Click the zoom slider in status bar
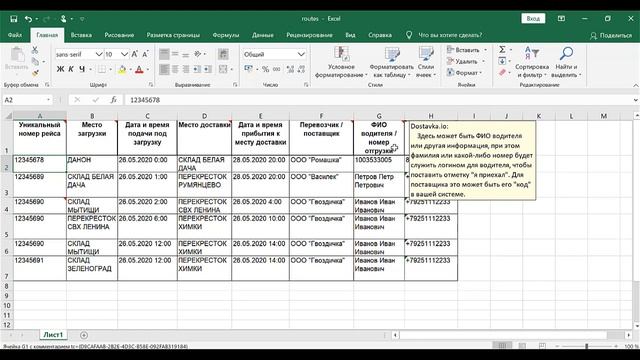640x360 pixels. tap(587, 346)
